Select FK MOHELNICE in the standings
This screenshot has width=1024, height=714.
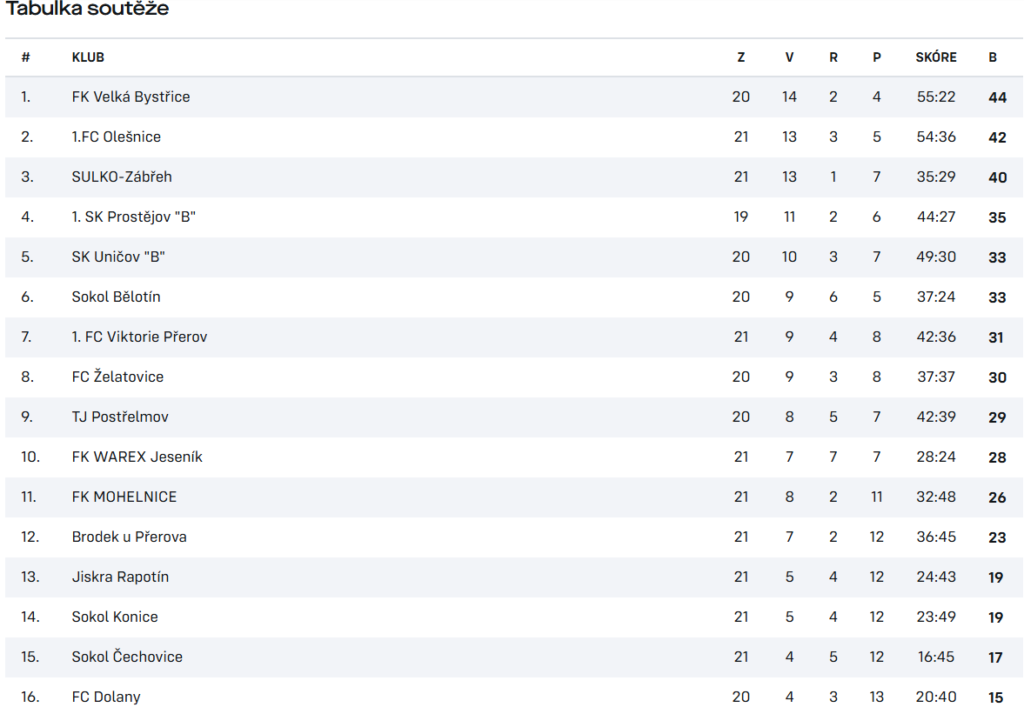pos(124,496)
